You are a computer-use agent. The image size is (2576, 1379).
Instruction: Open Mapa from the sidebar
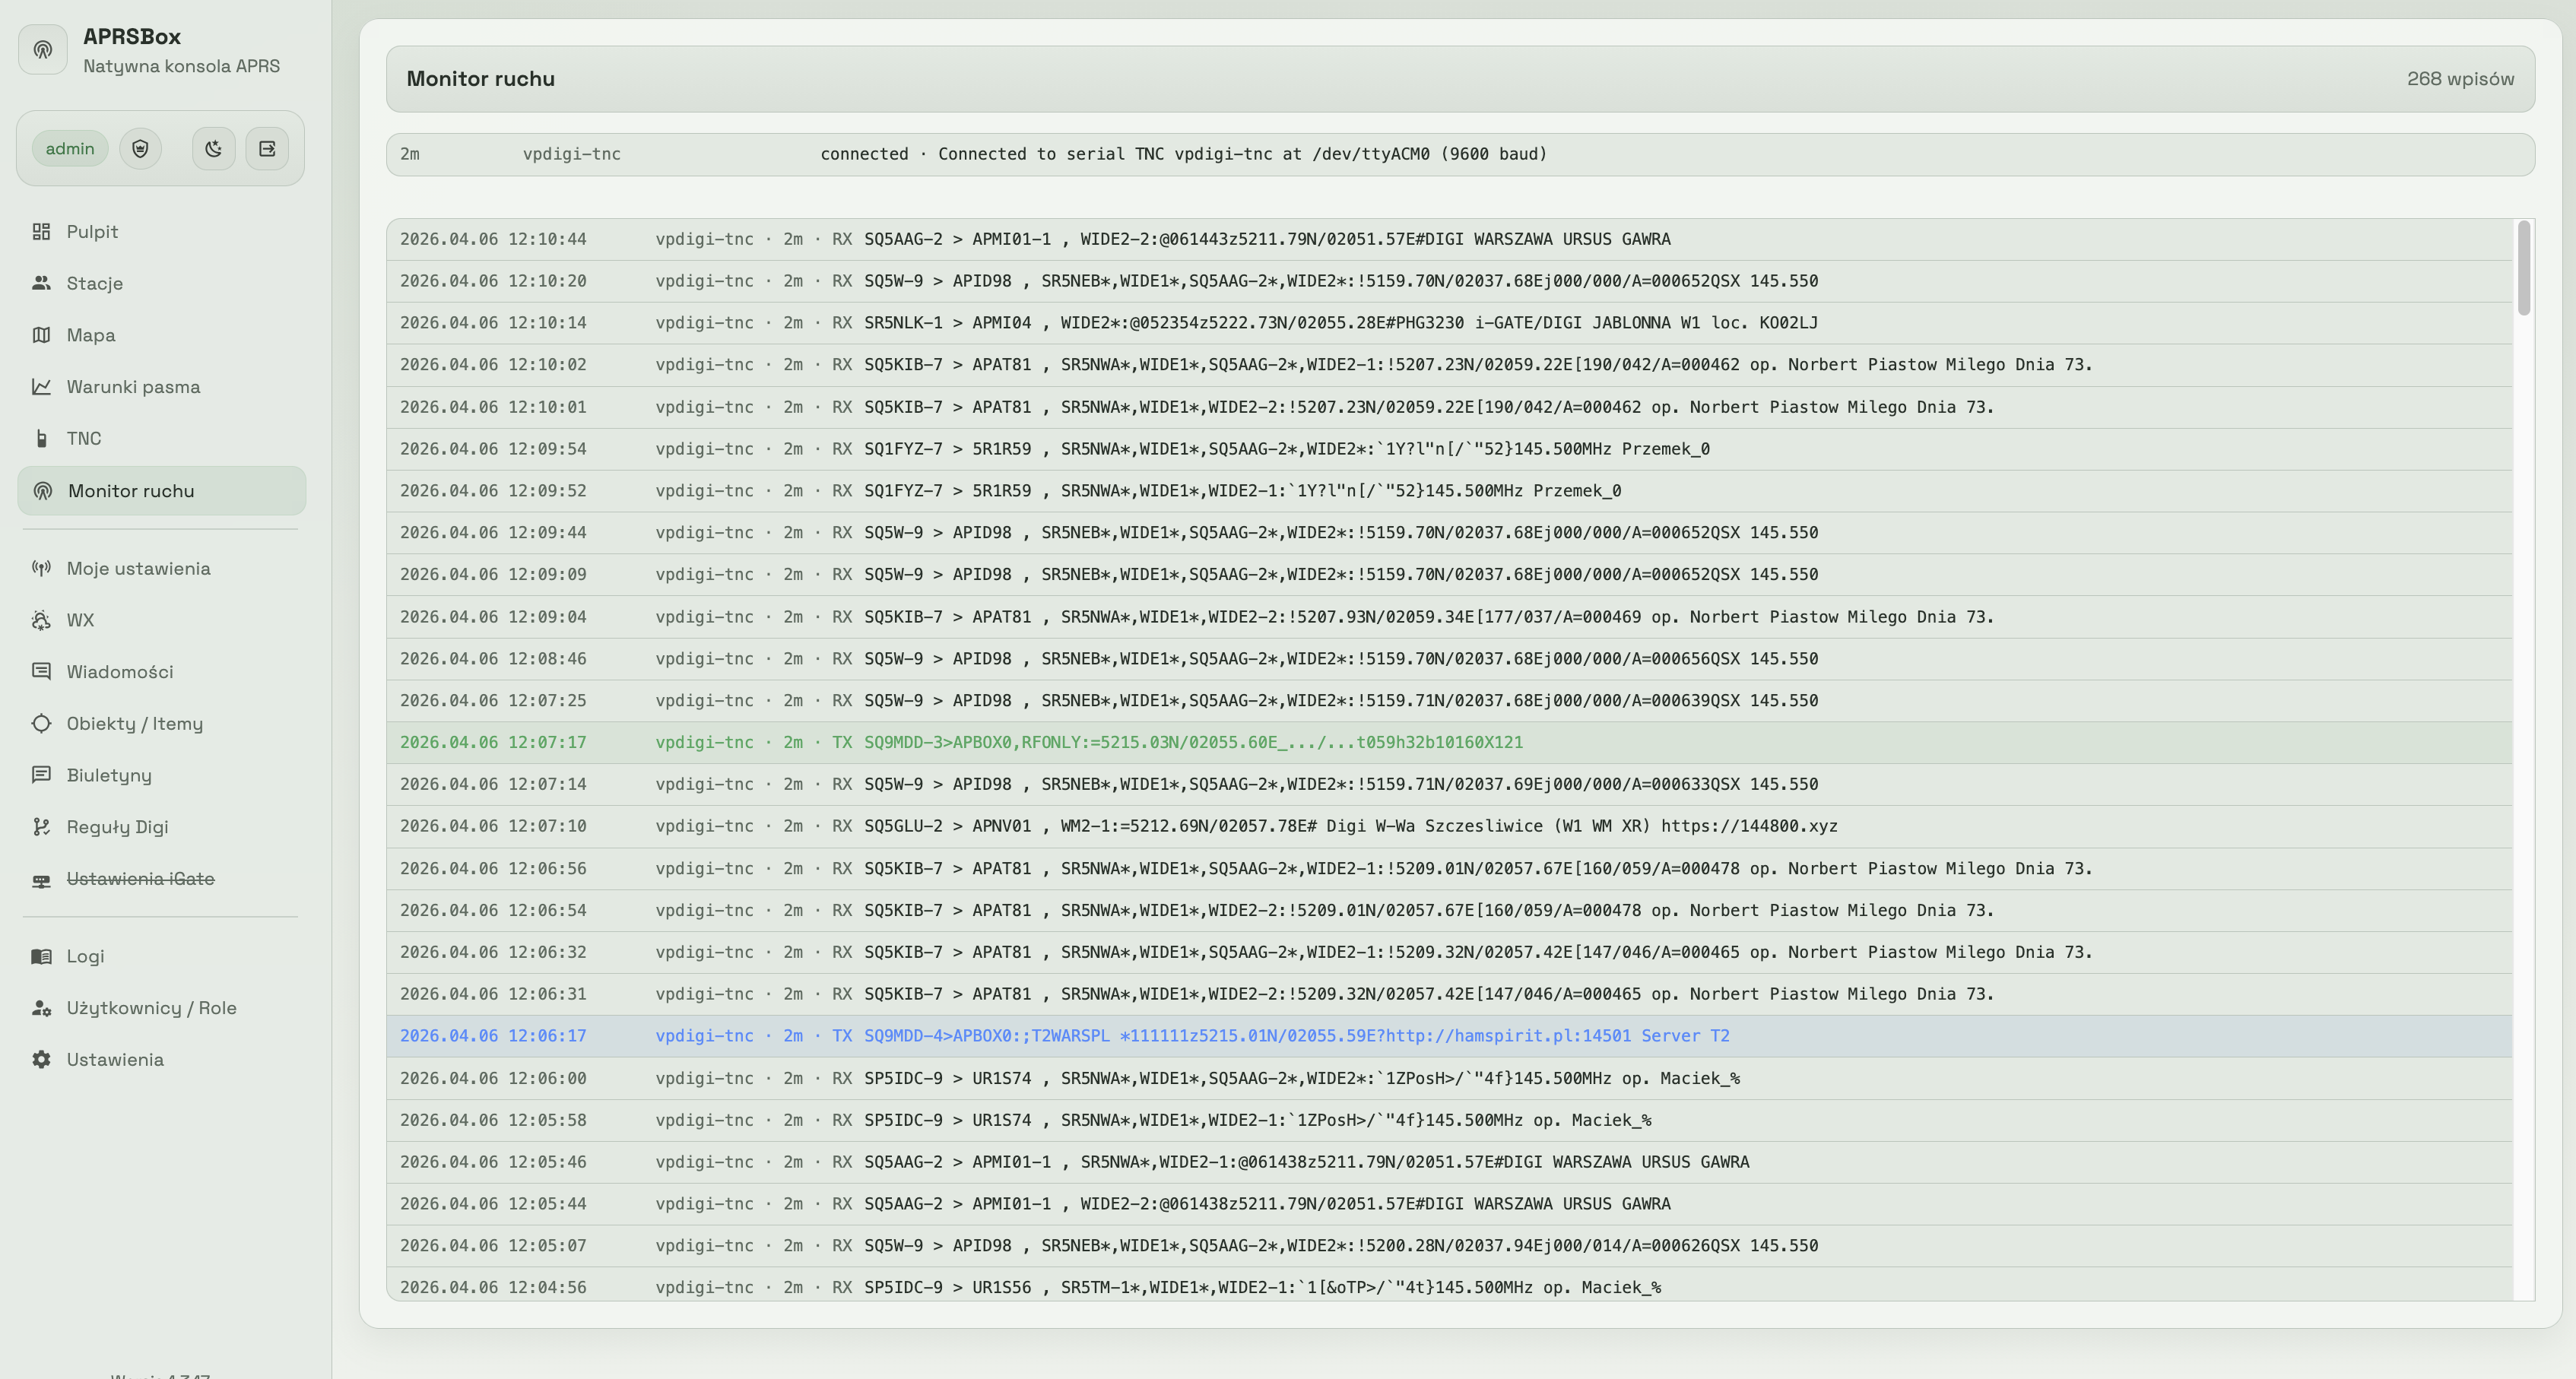[90, 335]
